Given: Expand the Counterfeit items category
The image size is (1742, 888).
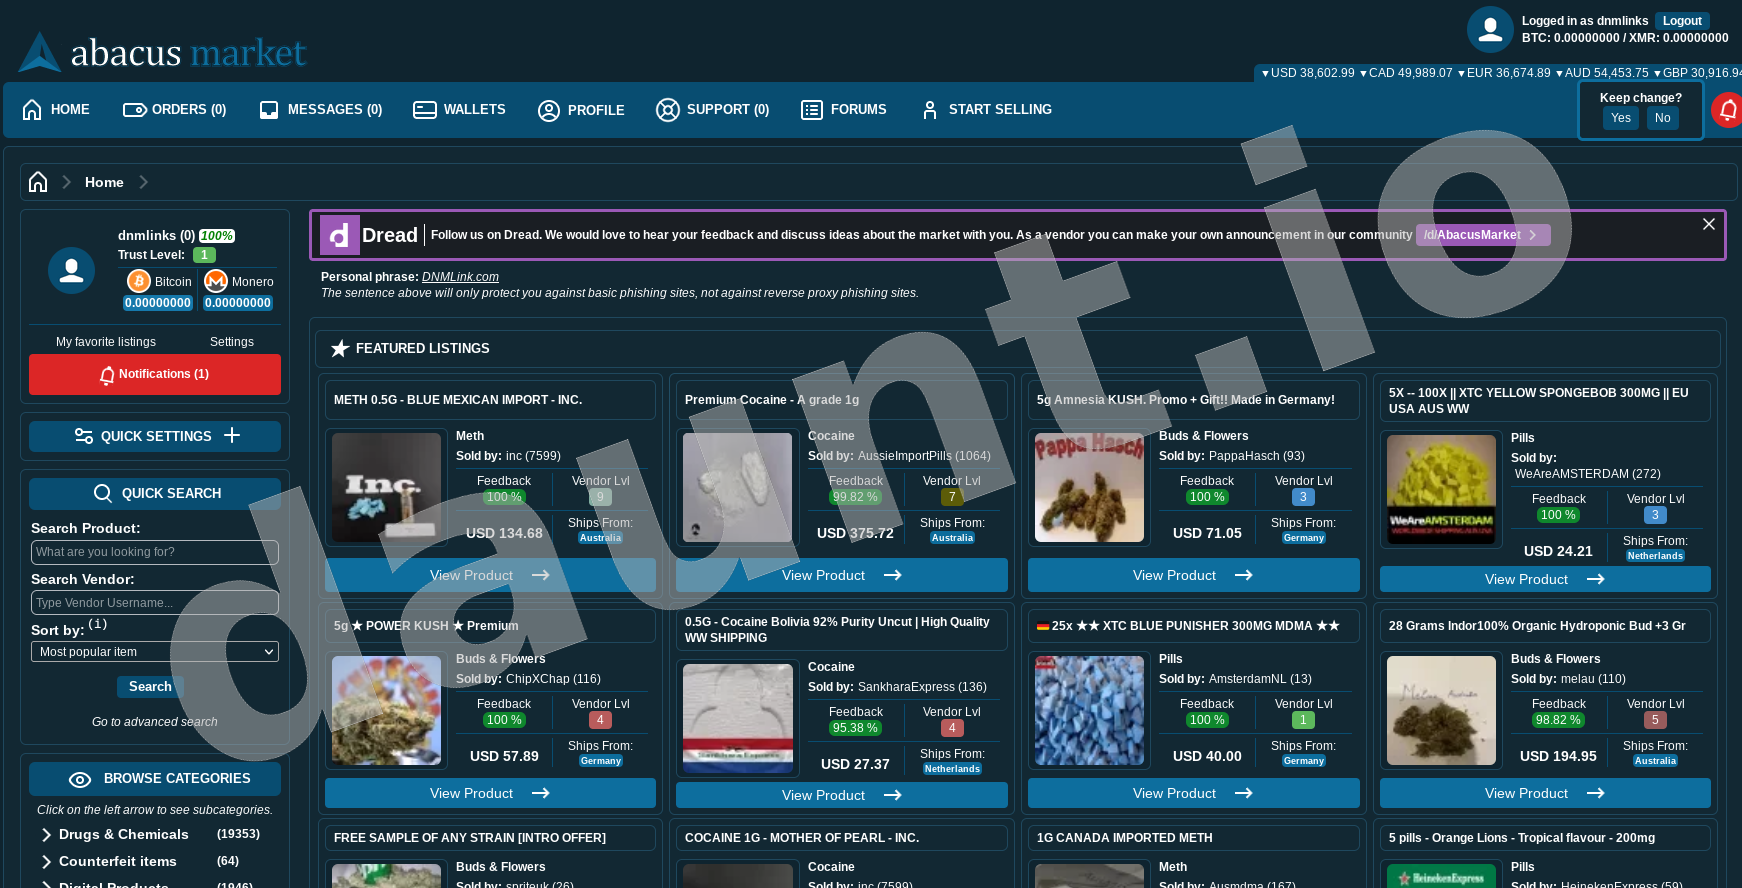Looking at the screenshot, I should tap(46, 861).
